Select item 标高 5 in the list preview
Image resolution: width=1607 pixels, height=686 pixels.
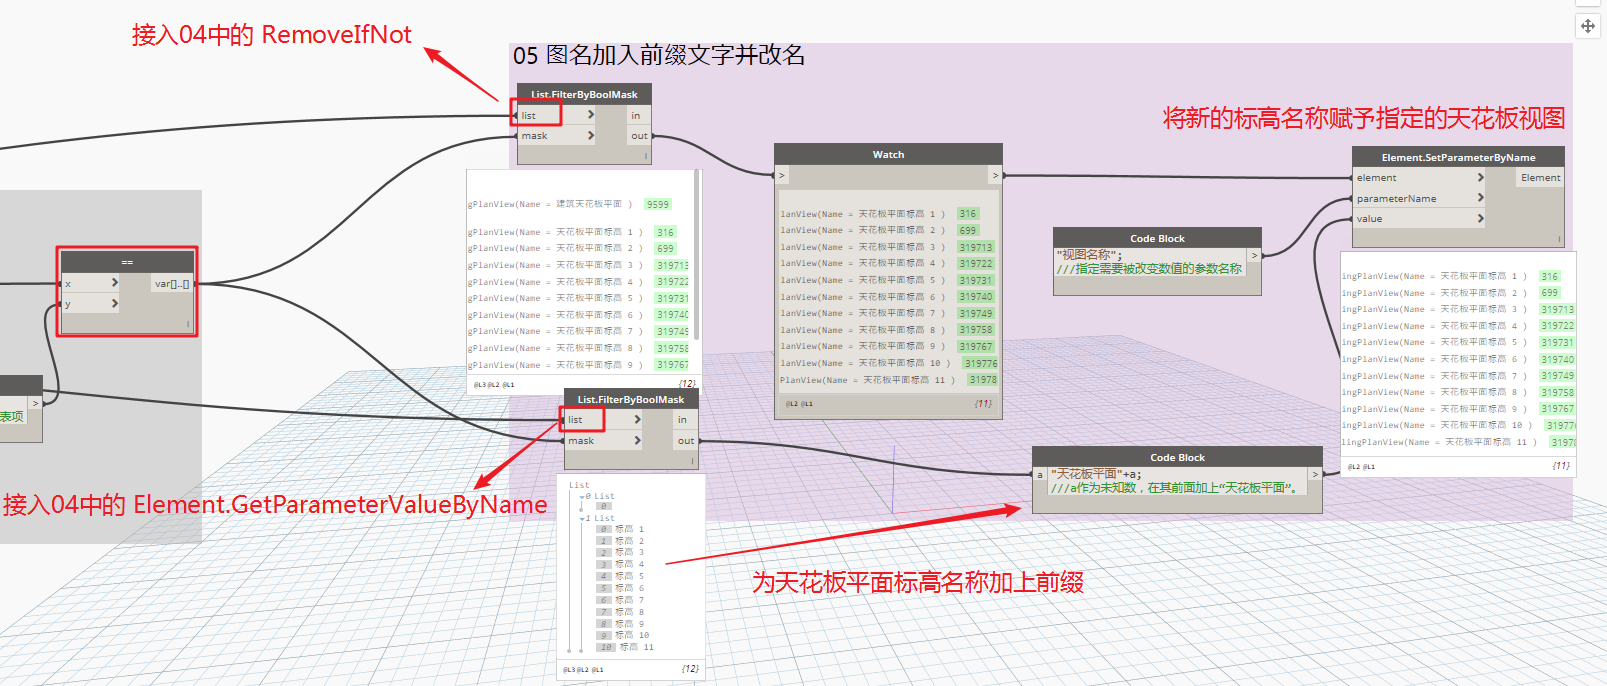[x=630, y=576]
